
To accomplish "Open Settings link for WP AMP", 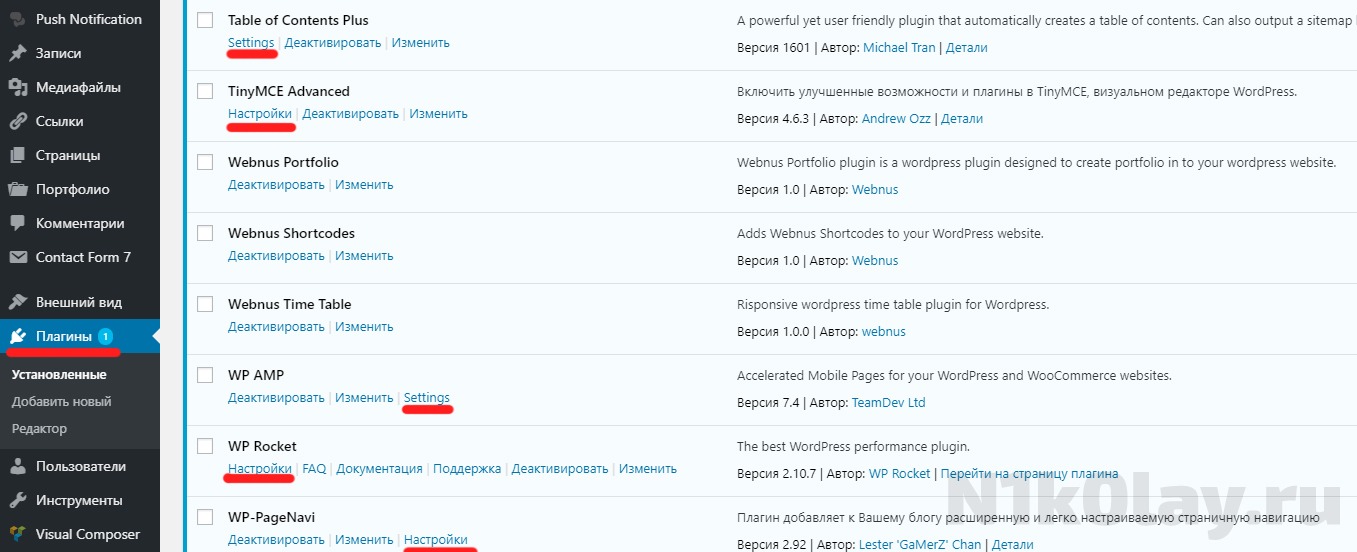I will pyautogui.click(x=427, y=398).
